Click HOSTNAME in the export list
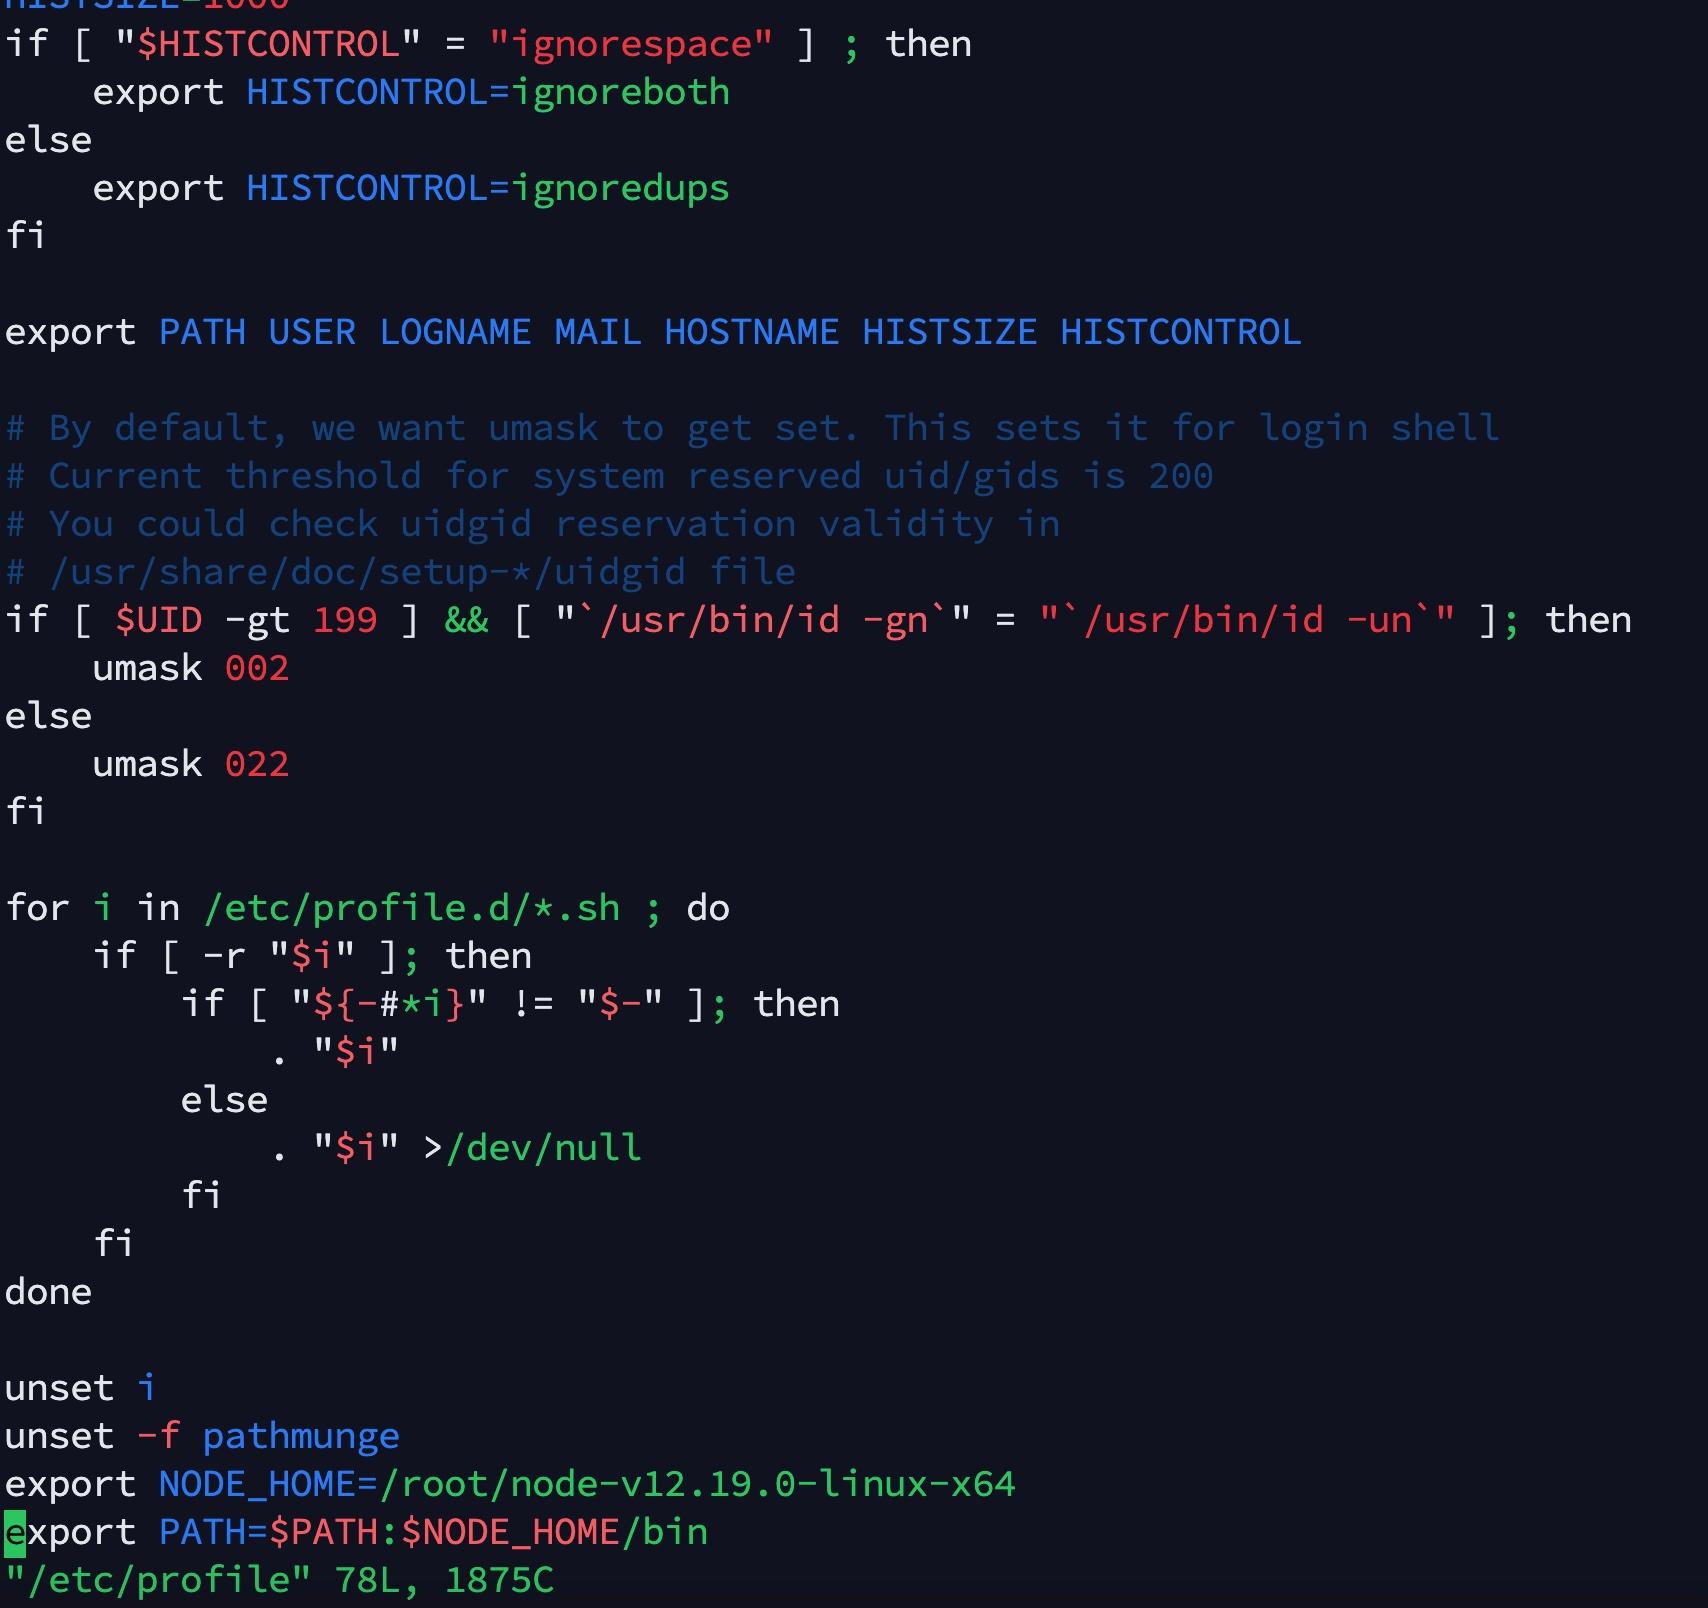Viewport: 1708px width, 1608px height. (x=752, y=332)
